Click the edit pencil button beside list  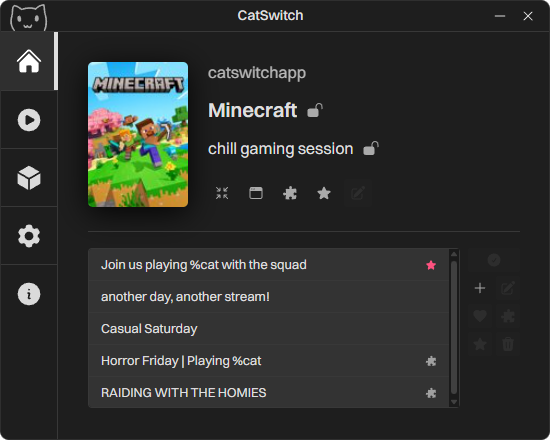click(x=508, y=288)
